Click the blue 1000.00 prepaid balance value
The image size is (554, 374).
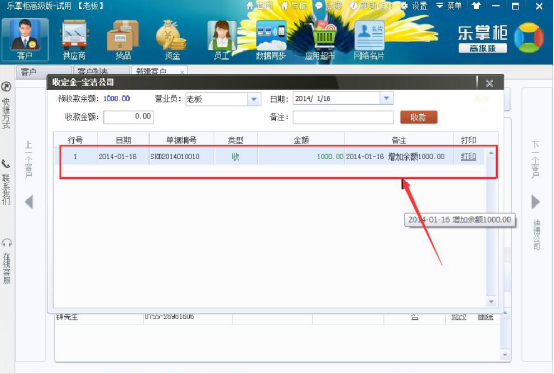click(x=117, y=99)
